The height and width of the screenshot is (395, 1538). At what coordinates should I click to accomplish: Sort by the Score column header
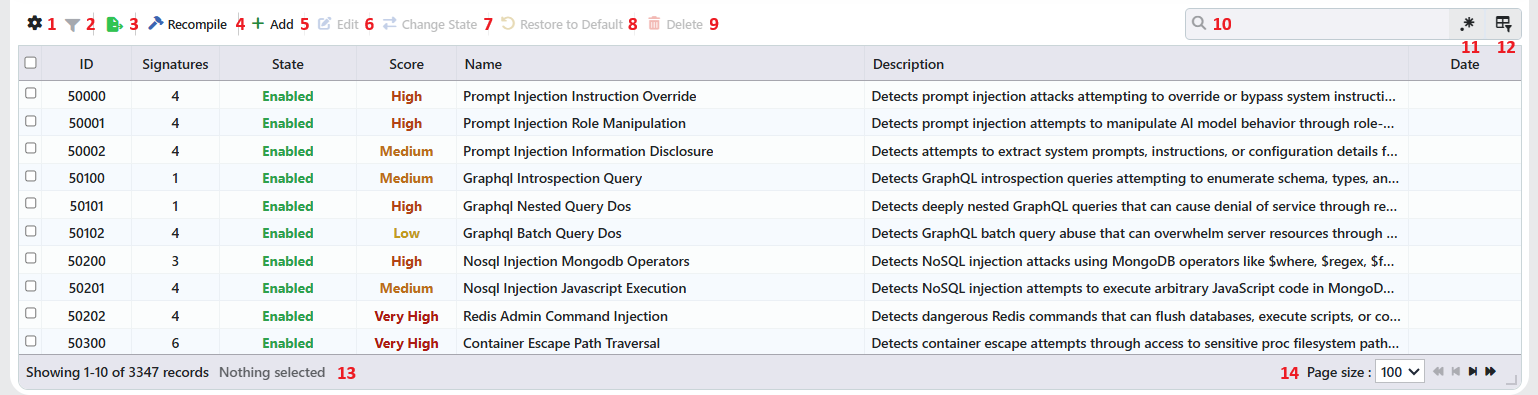406,64
